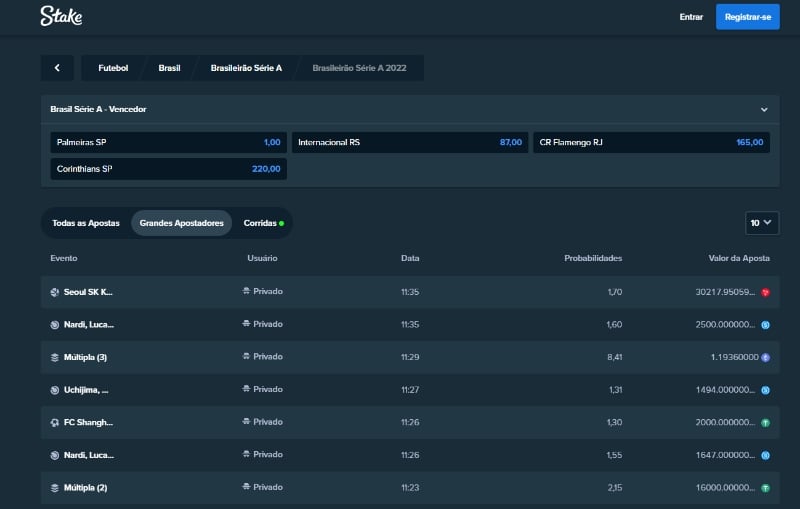This screenshot has width=800, height=509.
Task: Click the odds value 1,70
Action: pos(615,292)
